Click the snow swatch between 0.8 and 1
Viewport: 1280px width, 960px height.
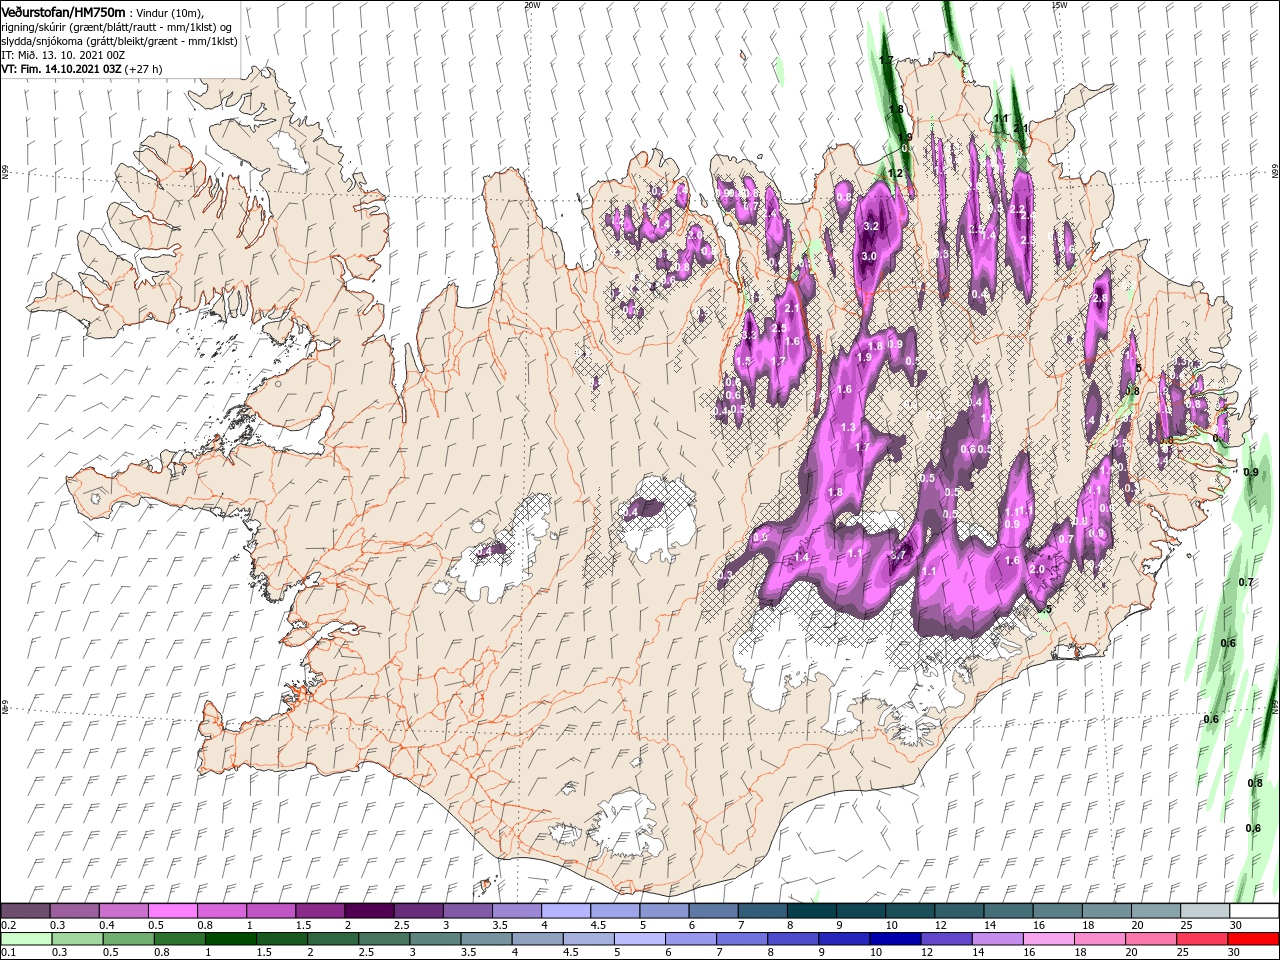[222, 911]
